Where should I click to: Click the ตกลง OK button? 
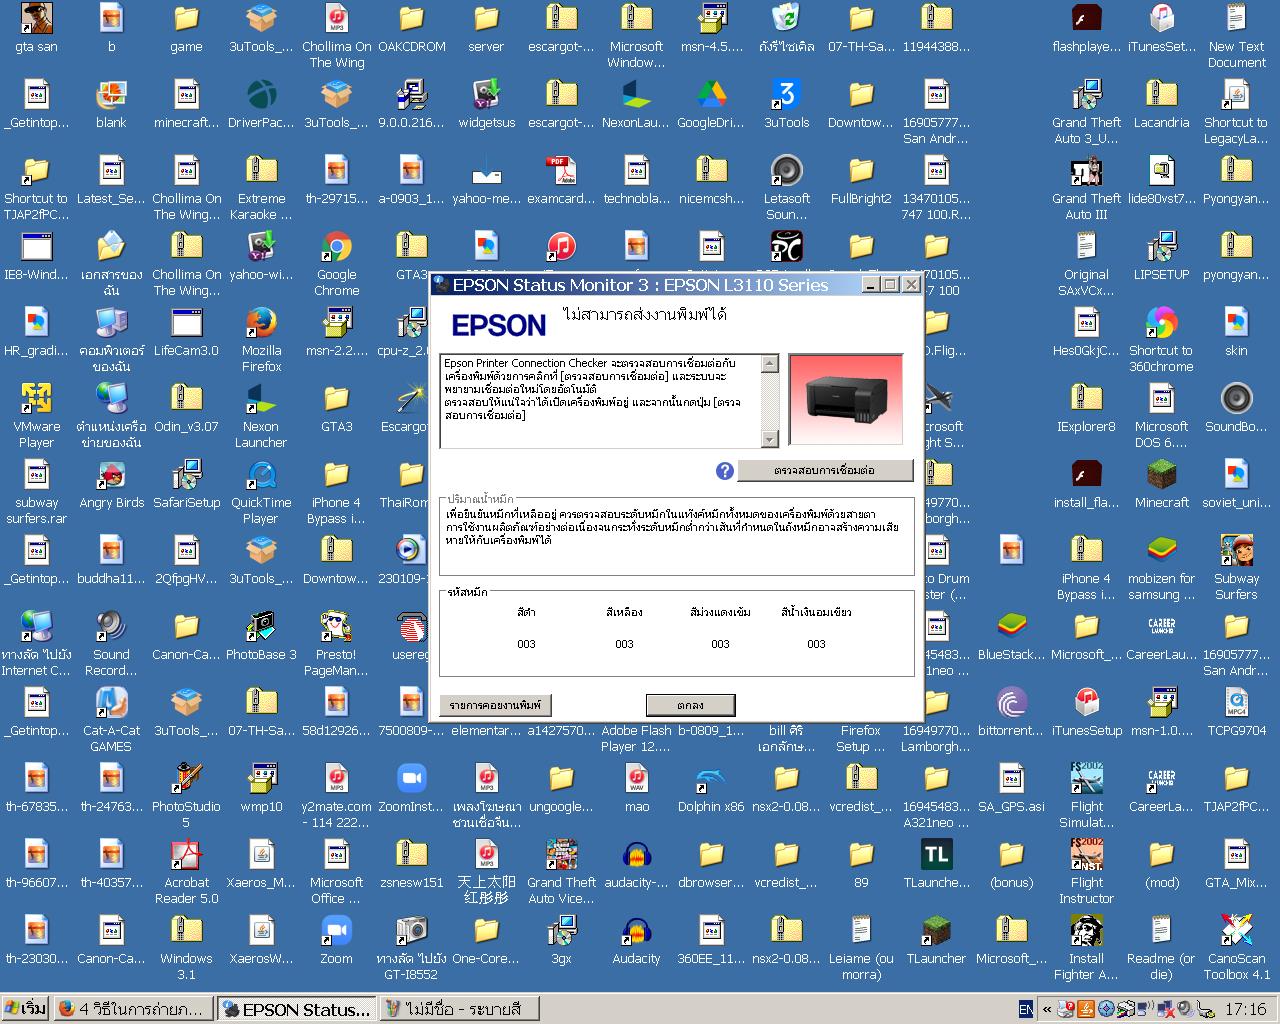[690, 705]
